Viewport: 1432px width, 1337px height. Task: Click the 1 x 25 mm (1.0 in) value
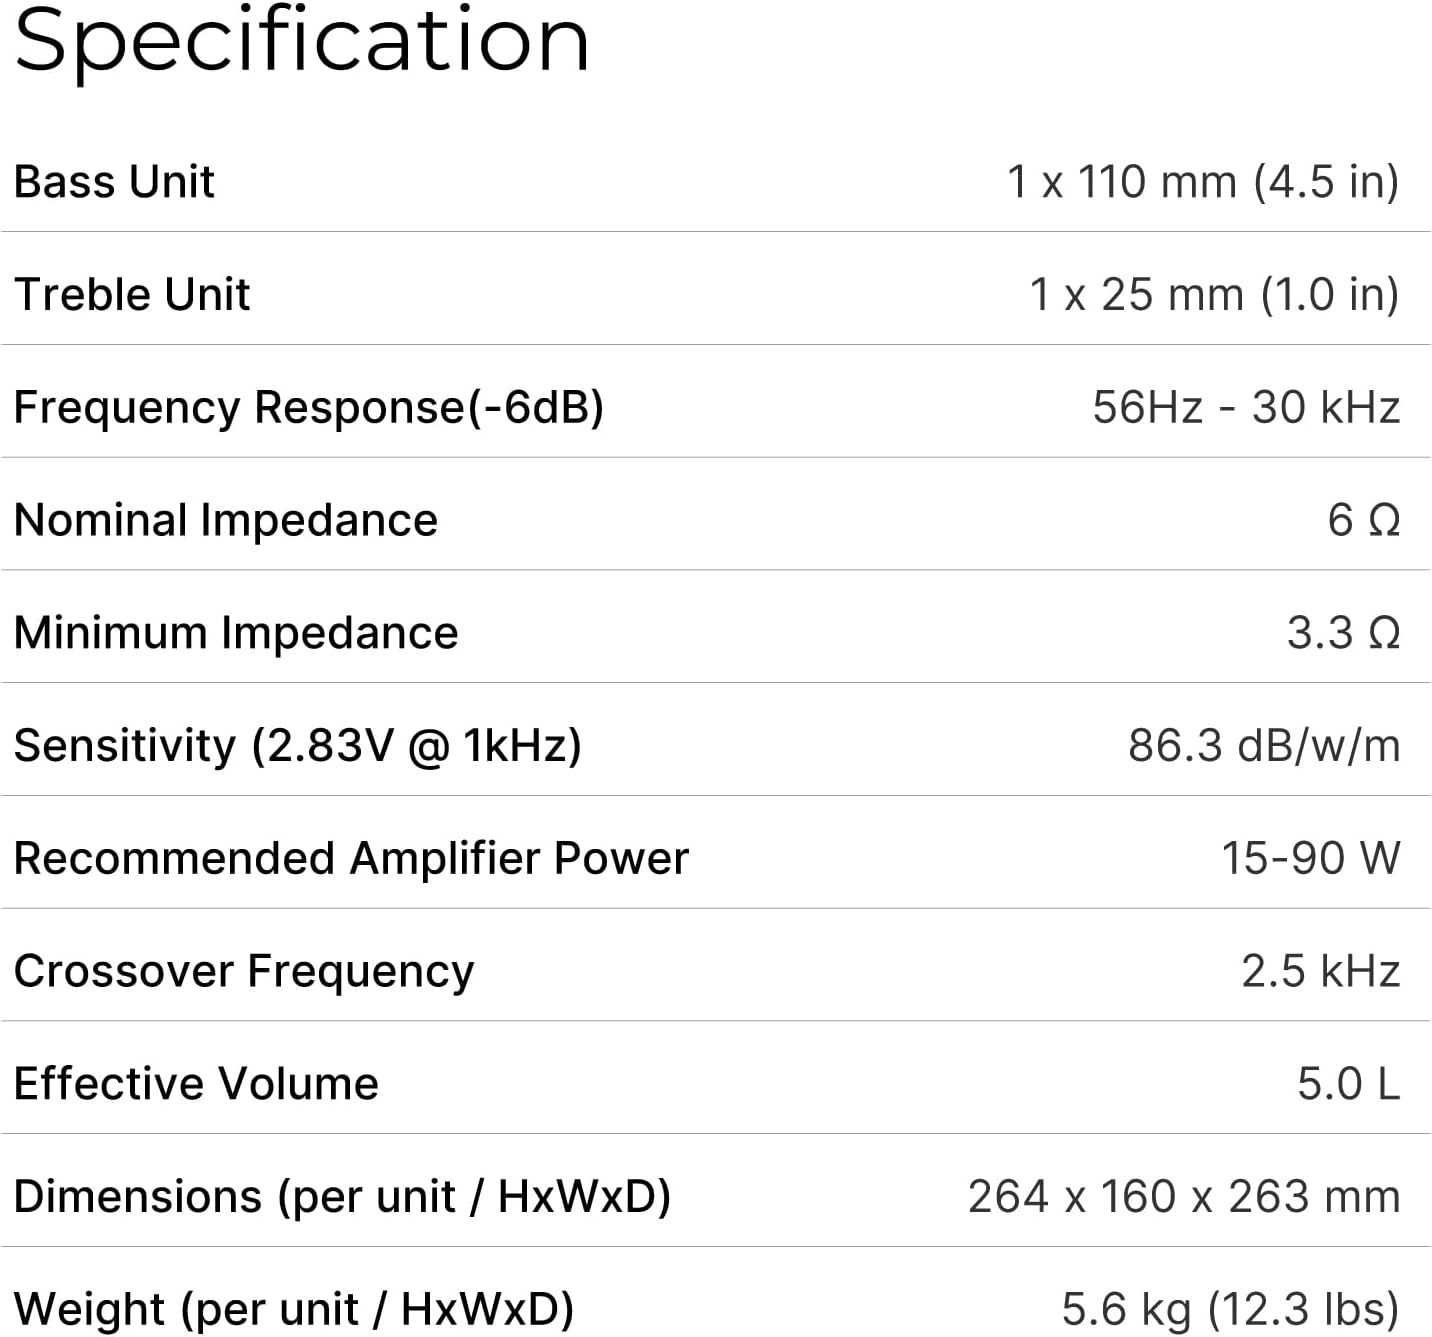tap(1213, 294)
